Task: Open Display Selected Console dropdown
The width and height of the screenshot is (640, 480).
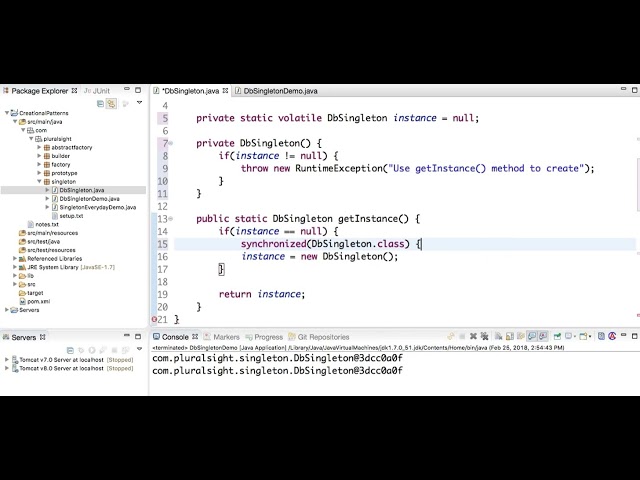Action: [575, 336]
